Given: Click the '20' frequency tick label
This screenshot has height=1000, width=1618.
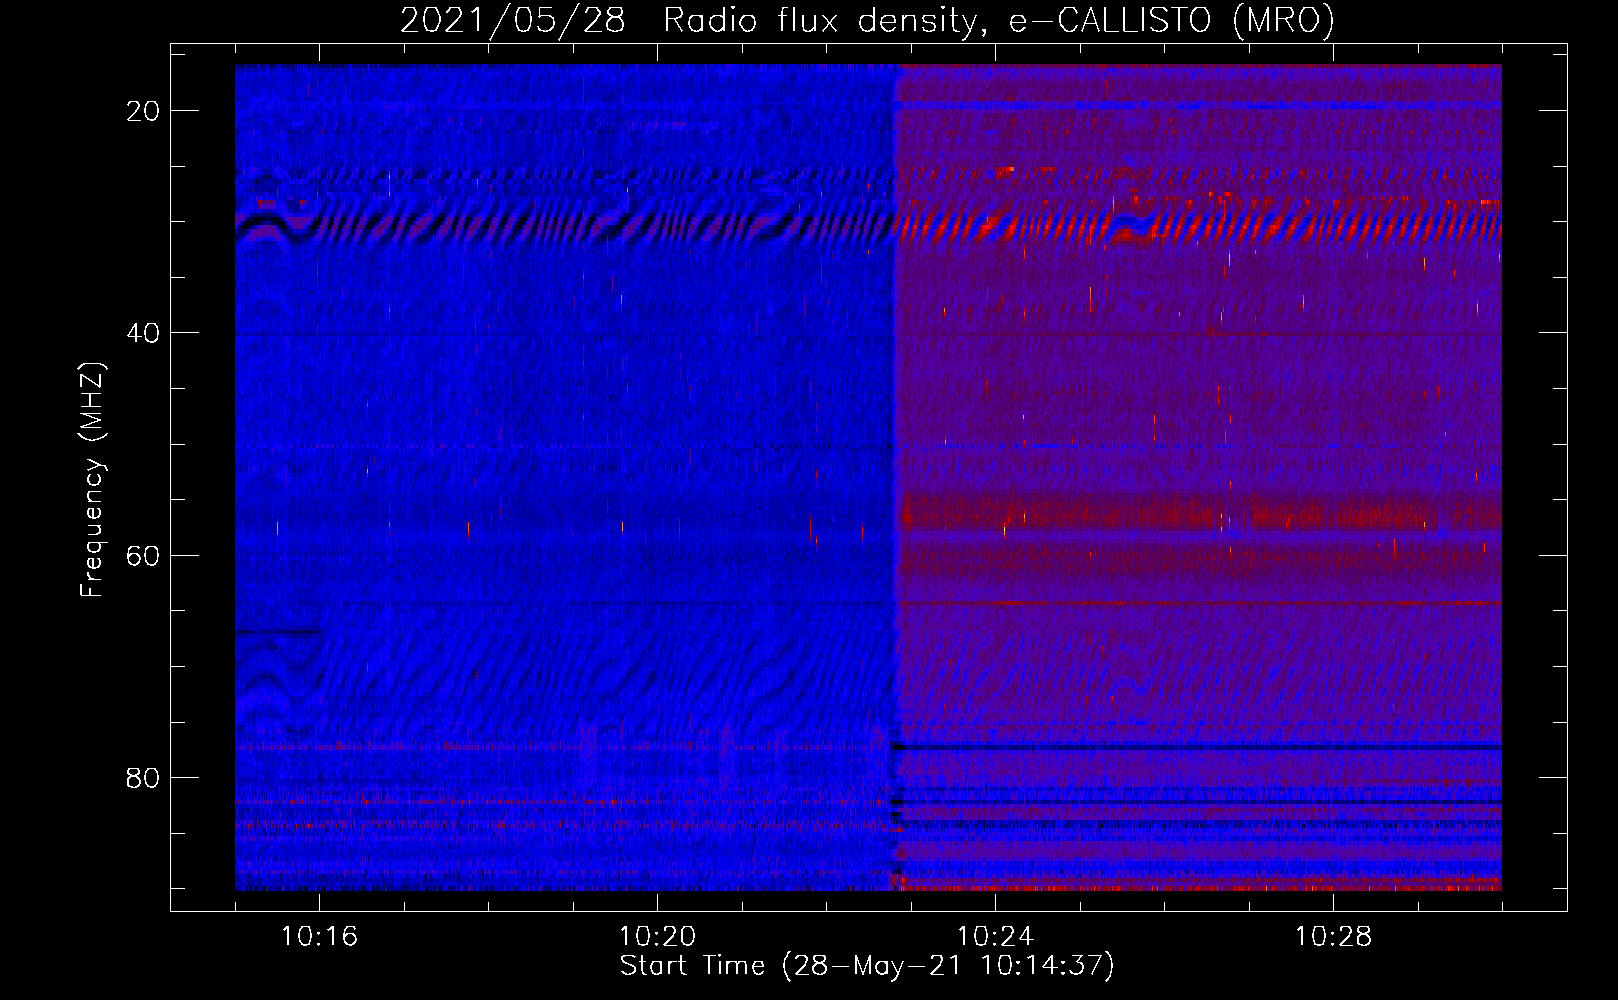Looking at the screenshot, I should pyautogui.click(x=143, y=111).
